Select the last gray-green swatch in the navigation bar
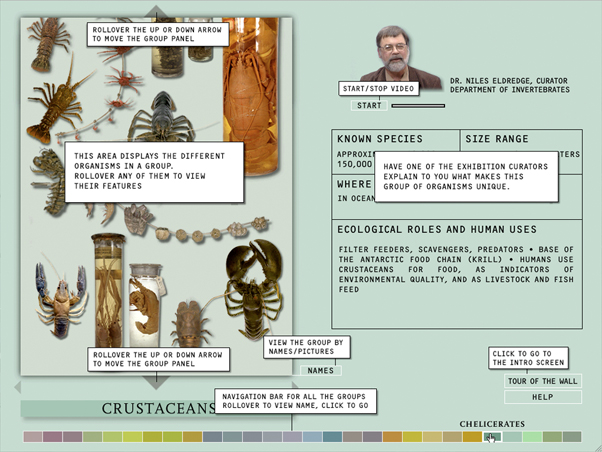Image resolution: width=602 pixels, height=452 pixels. (x=572, y=437)
